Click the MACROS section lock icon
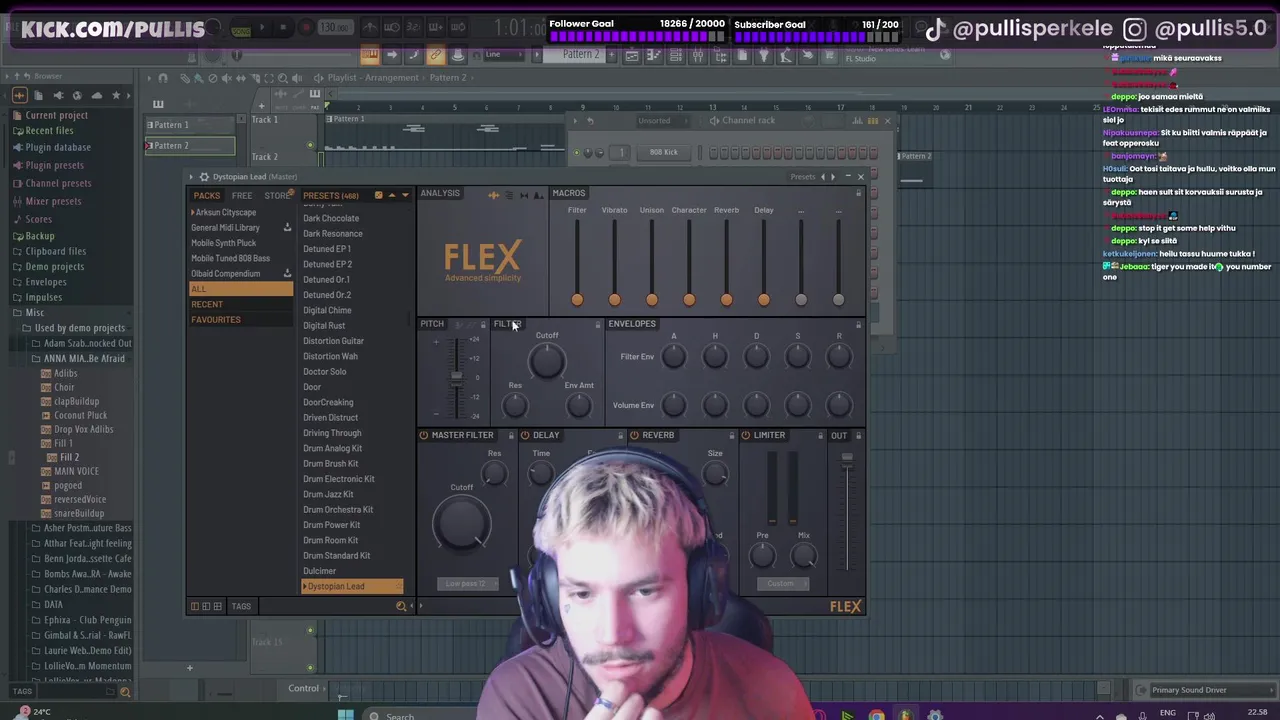The height and width of the screenshot is (720, 1280). pos(859,194)
